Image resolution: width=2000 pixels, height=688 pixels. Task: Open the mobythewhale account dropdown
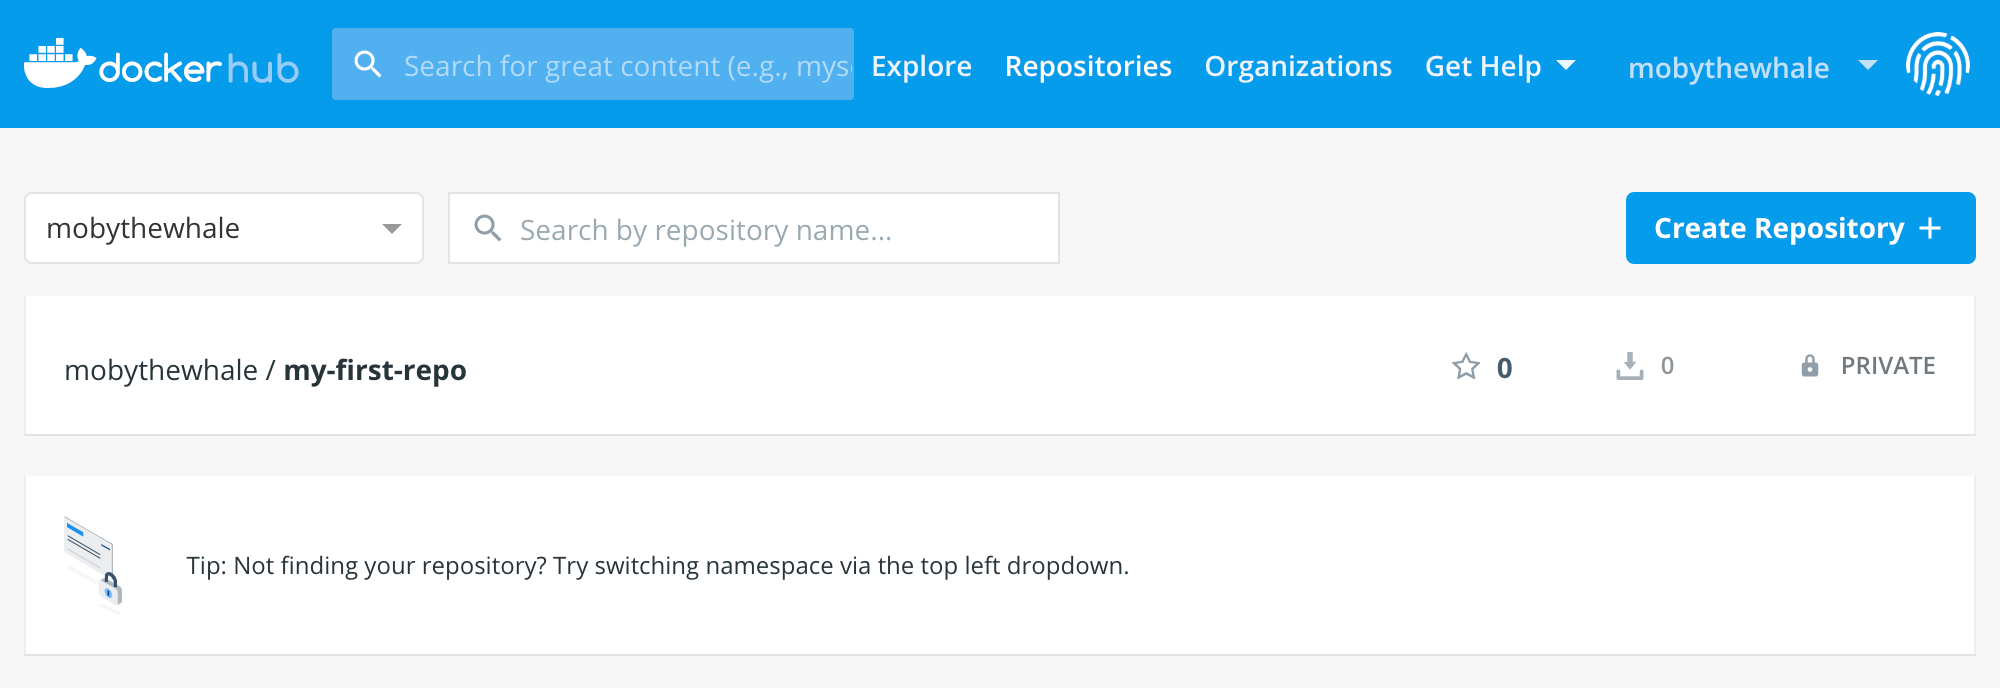(x=1756, y=66)
